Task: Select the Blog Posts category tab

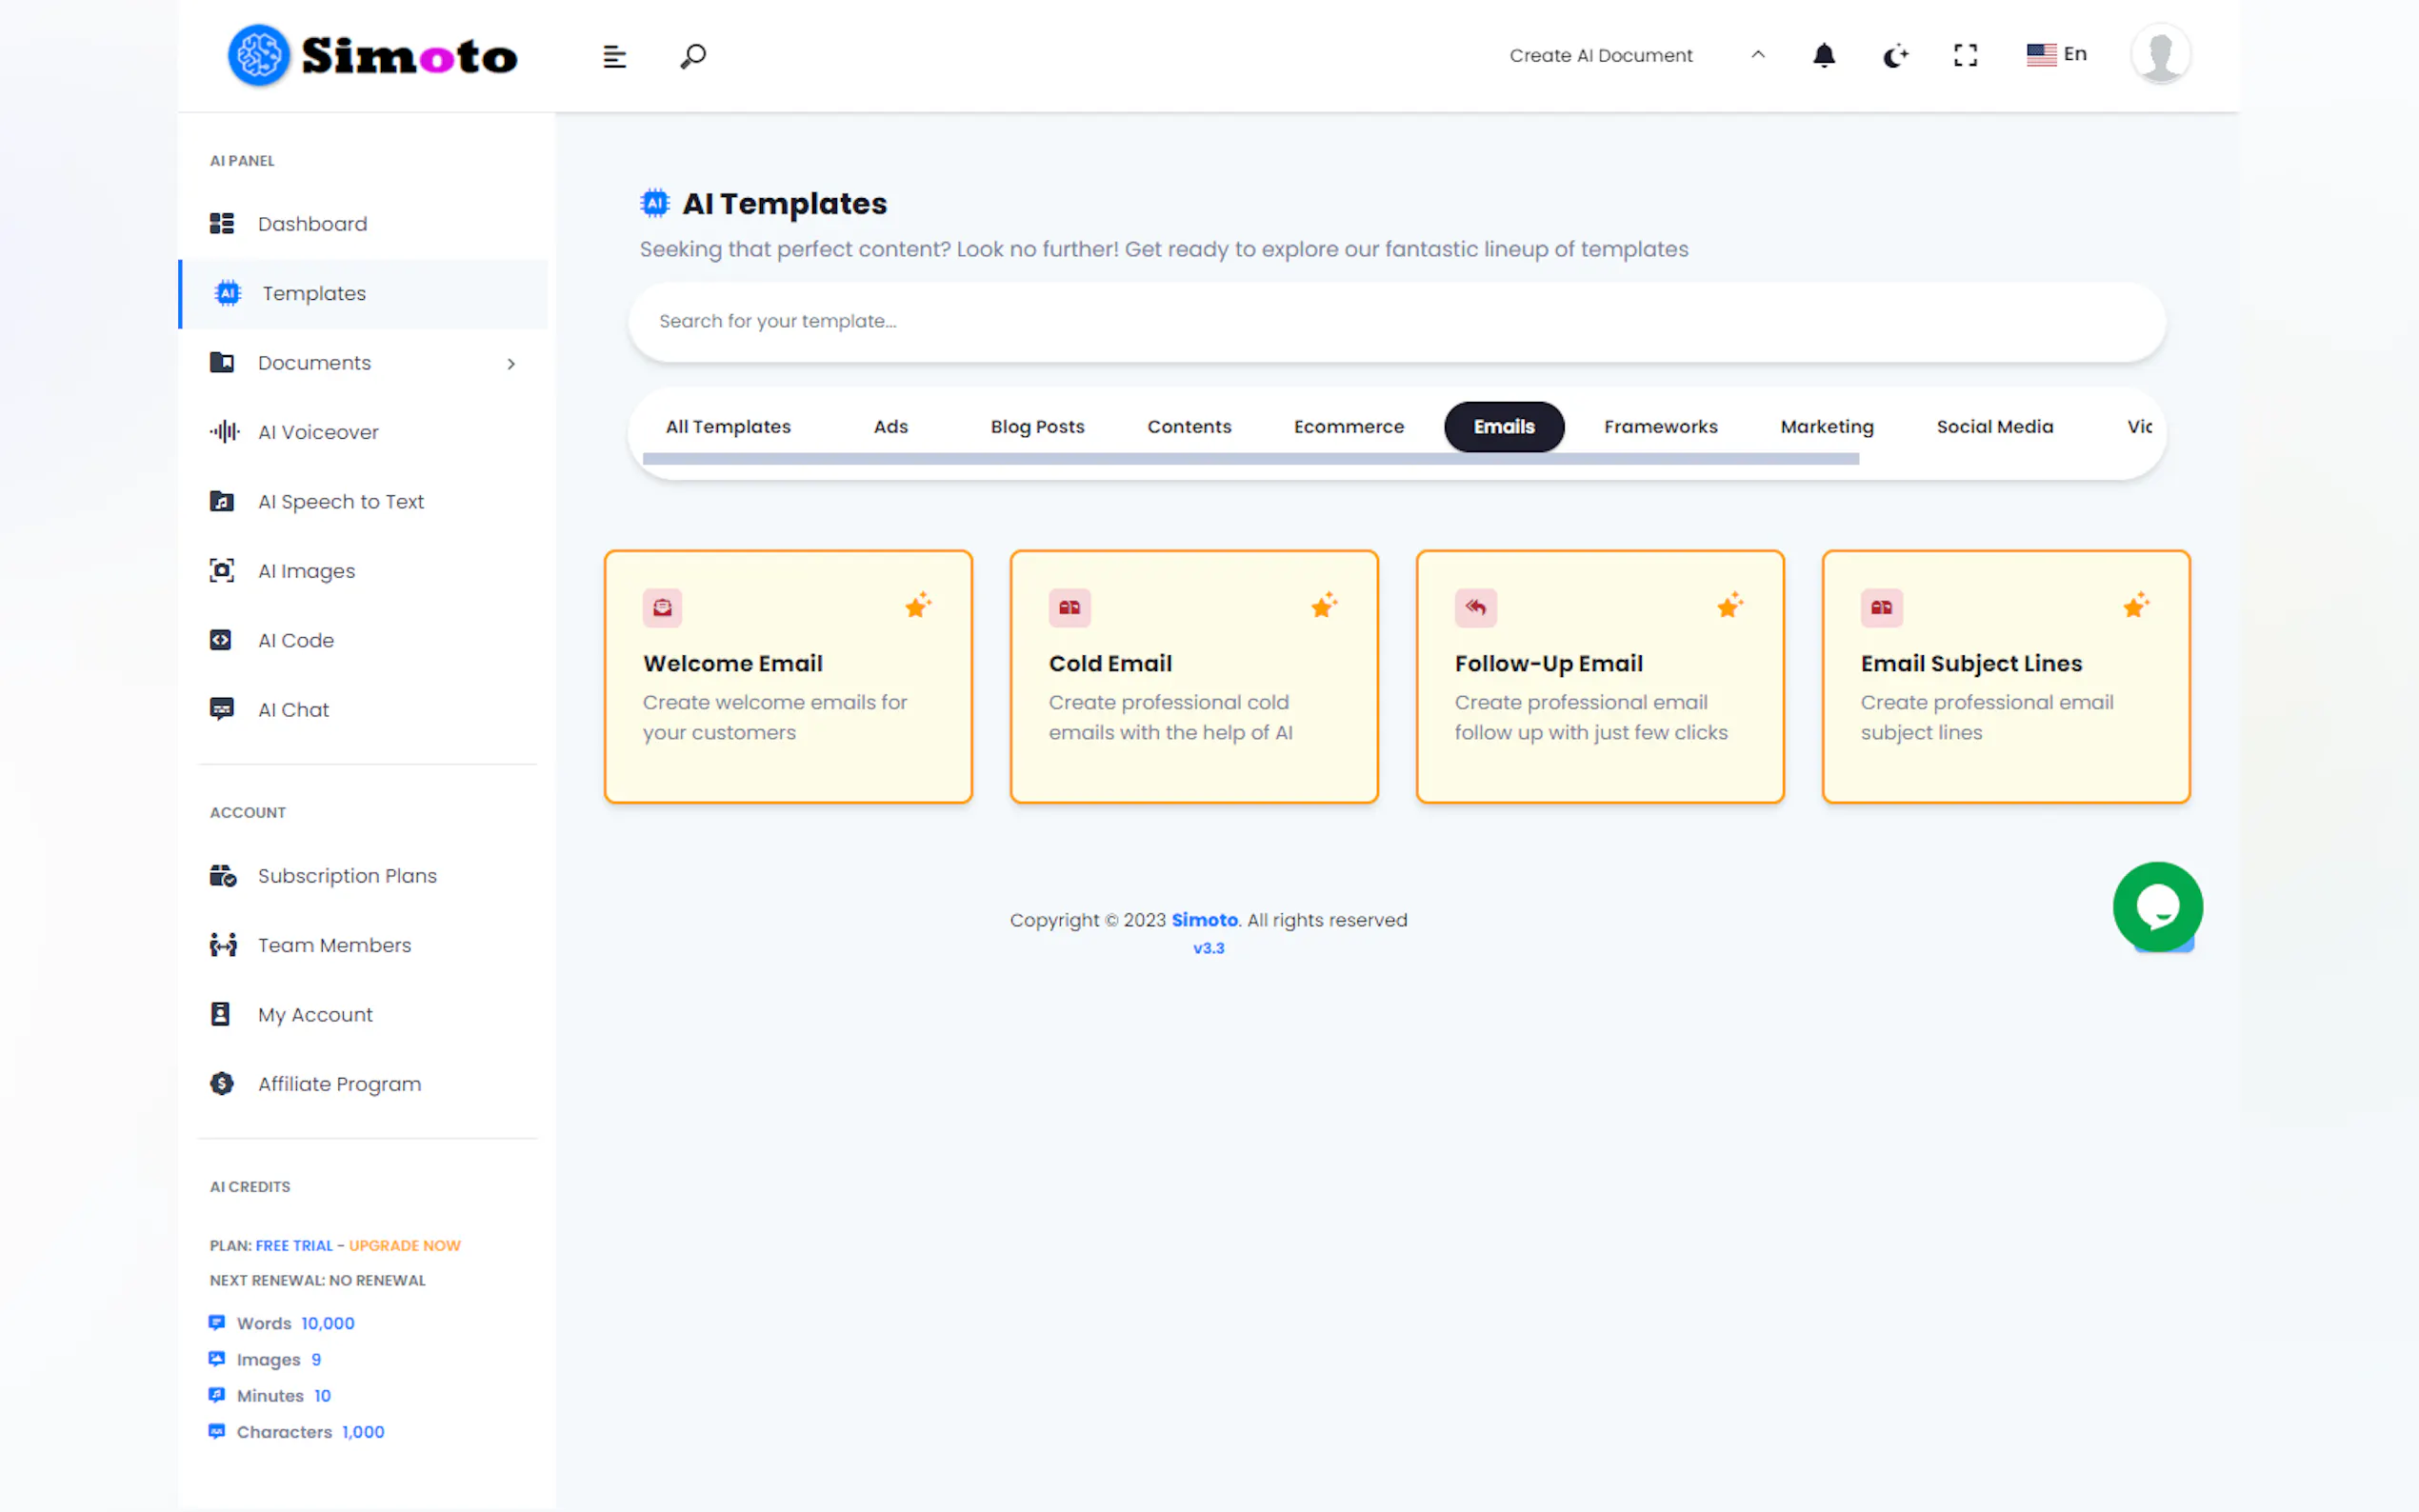Action: [x=1037, y=427]
